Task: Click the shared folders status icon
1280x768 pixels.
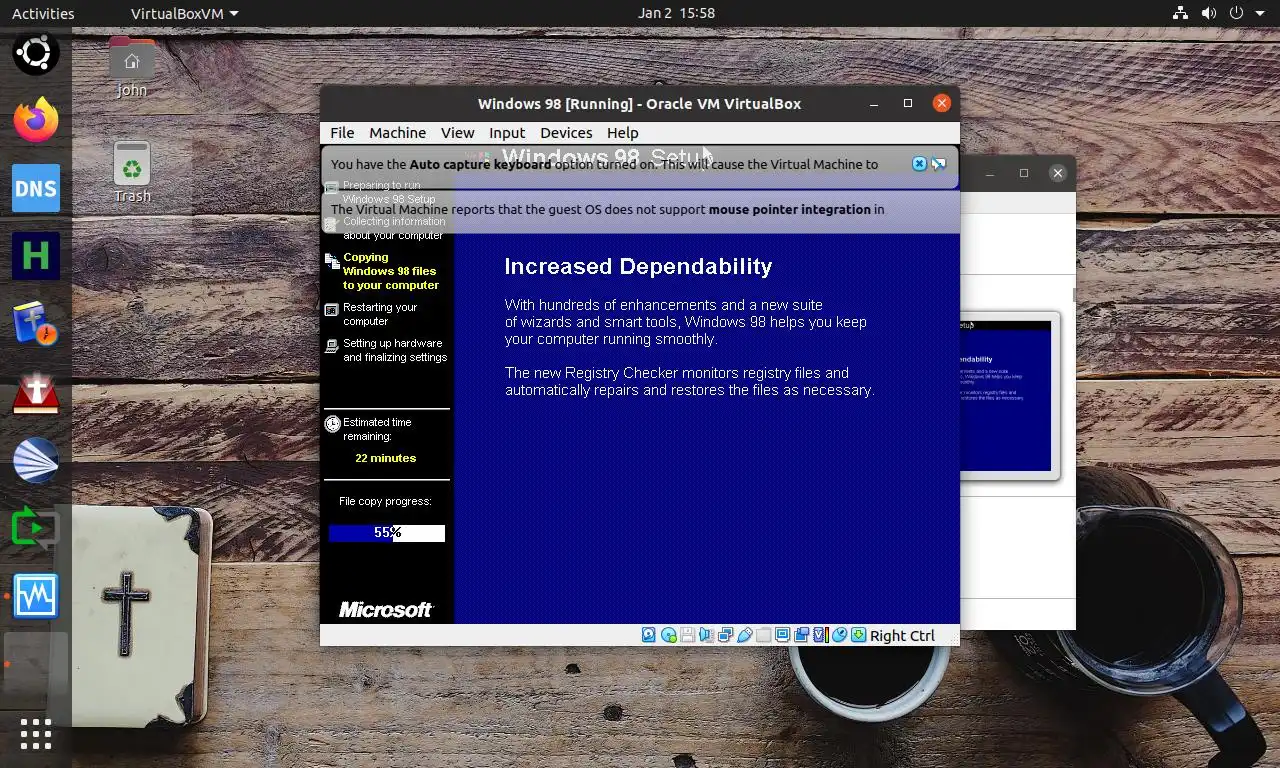Action: click(764, 635)
